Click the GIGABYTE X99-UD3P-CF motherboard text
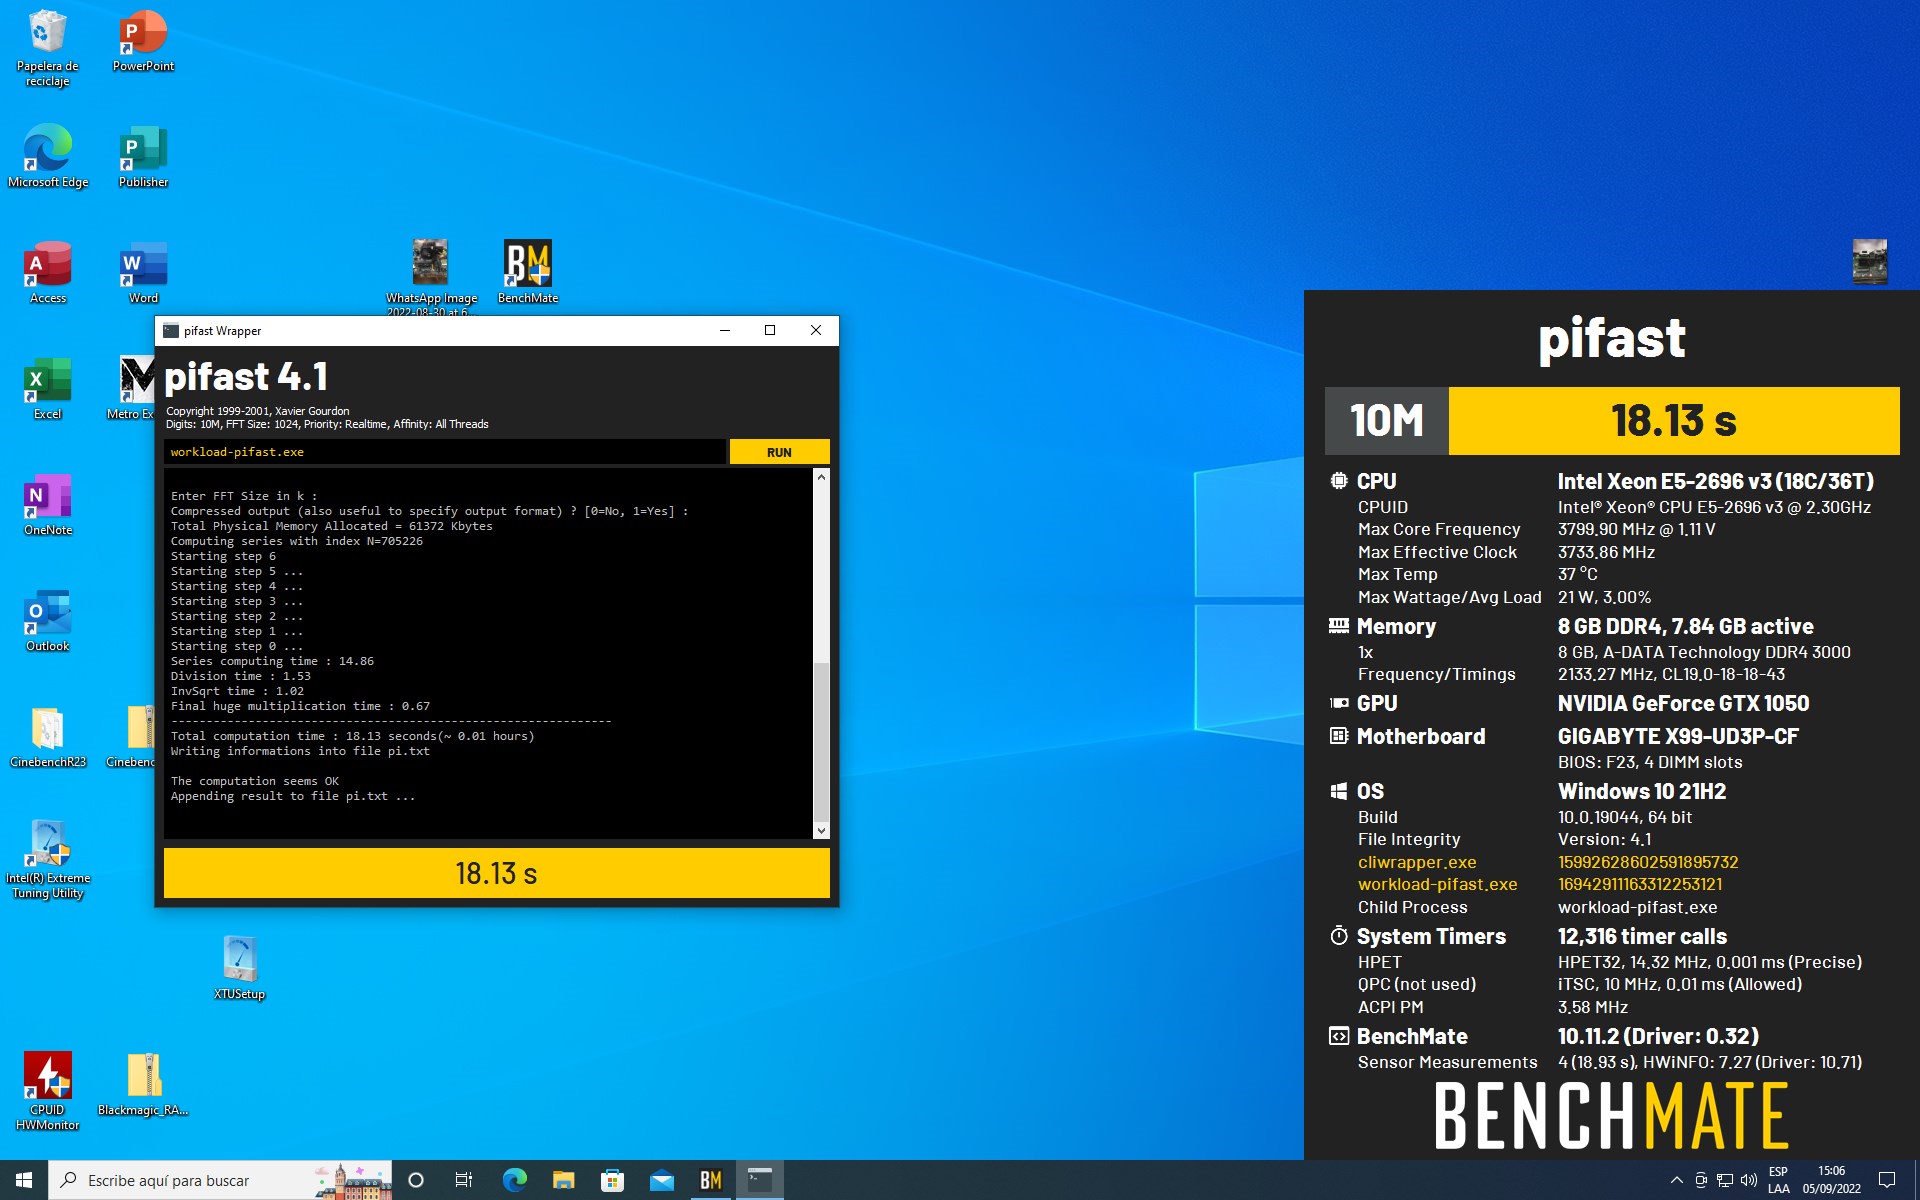The image size is (1920, 1200). click(x=1677, y=736)
